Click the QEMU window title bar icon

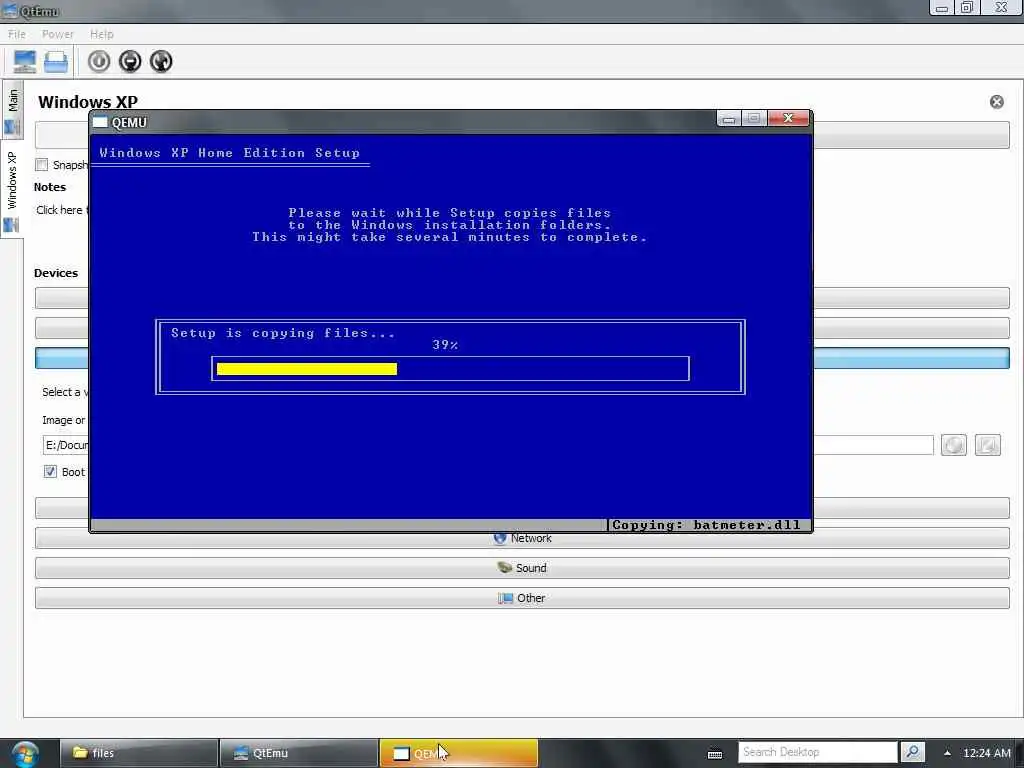100,122
